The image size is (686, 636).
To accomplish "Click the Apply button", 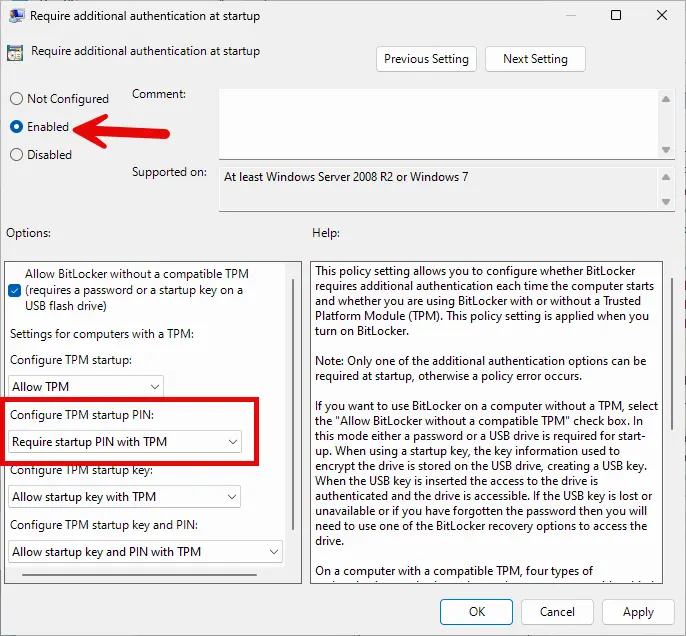I will (x=638, y=612).
